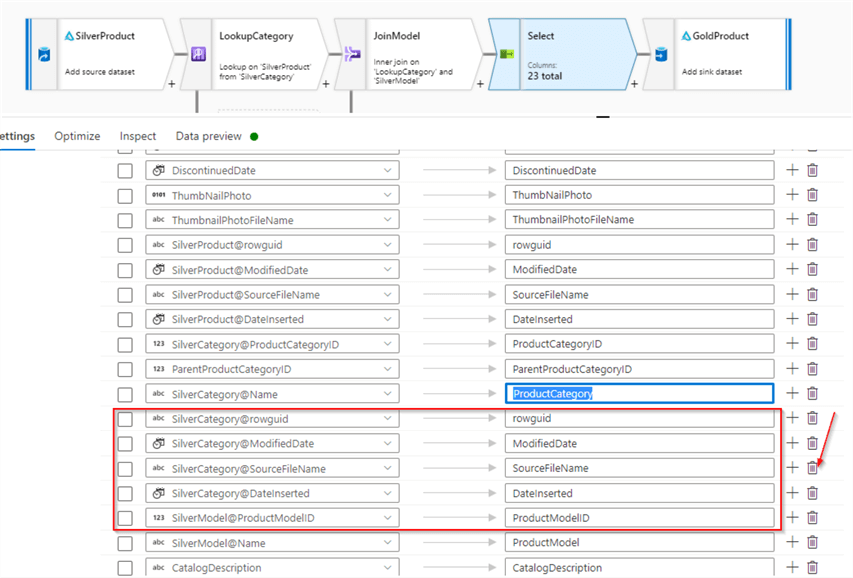This screenshot has height=578, width=853.
Task: Open the dropdown for SilverCategory@Name column
Action: point(388,393)
